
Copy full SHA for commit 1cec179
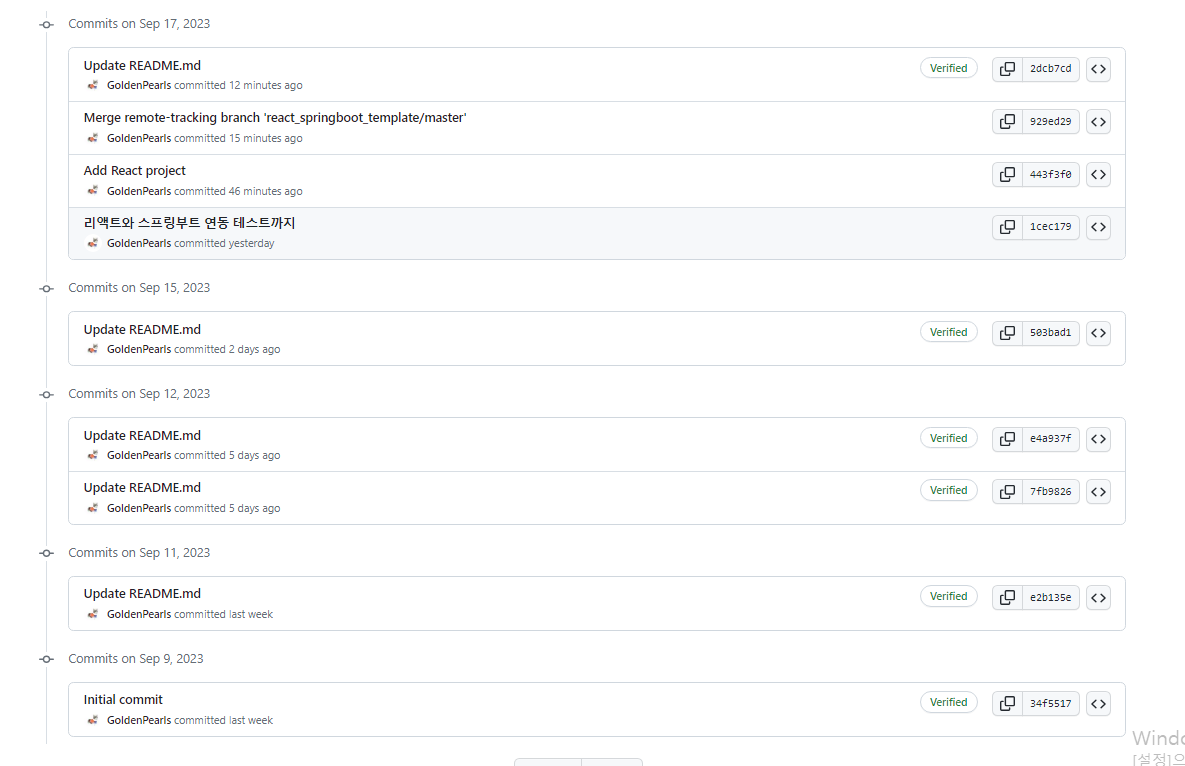[1008, 227]
